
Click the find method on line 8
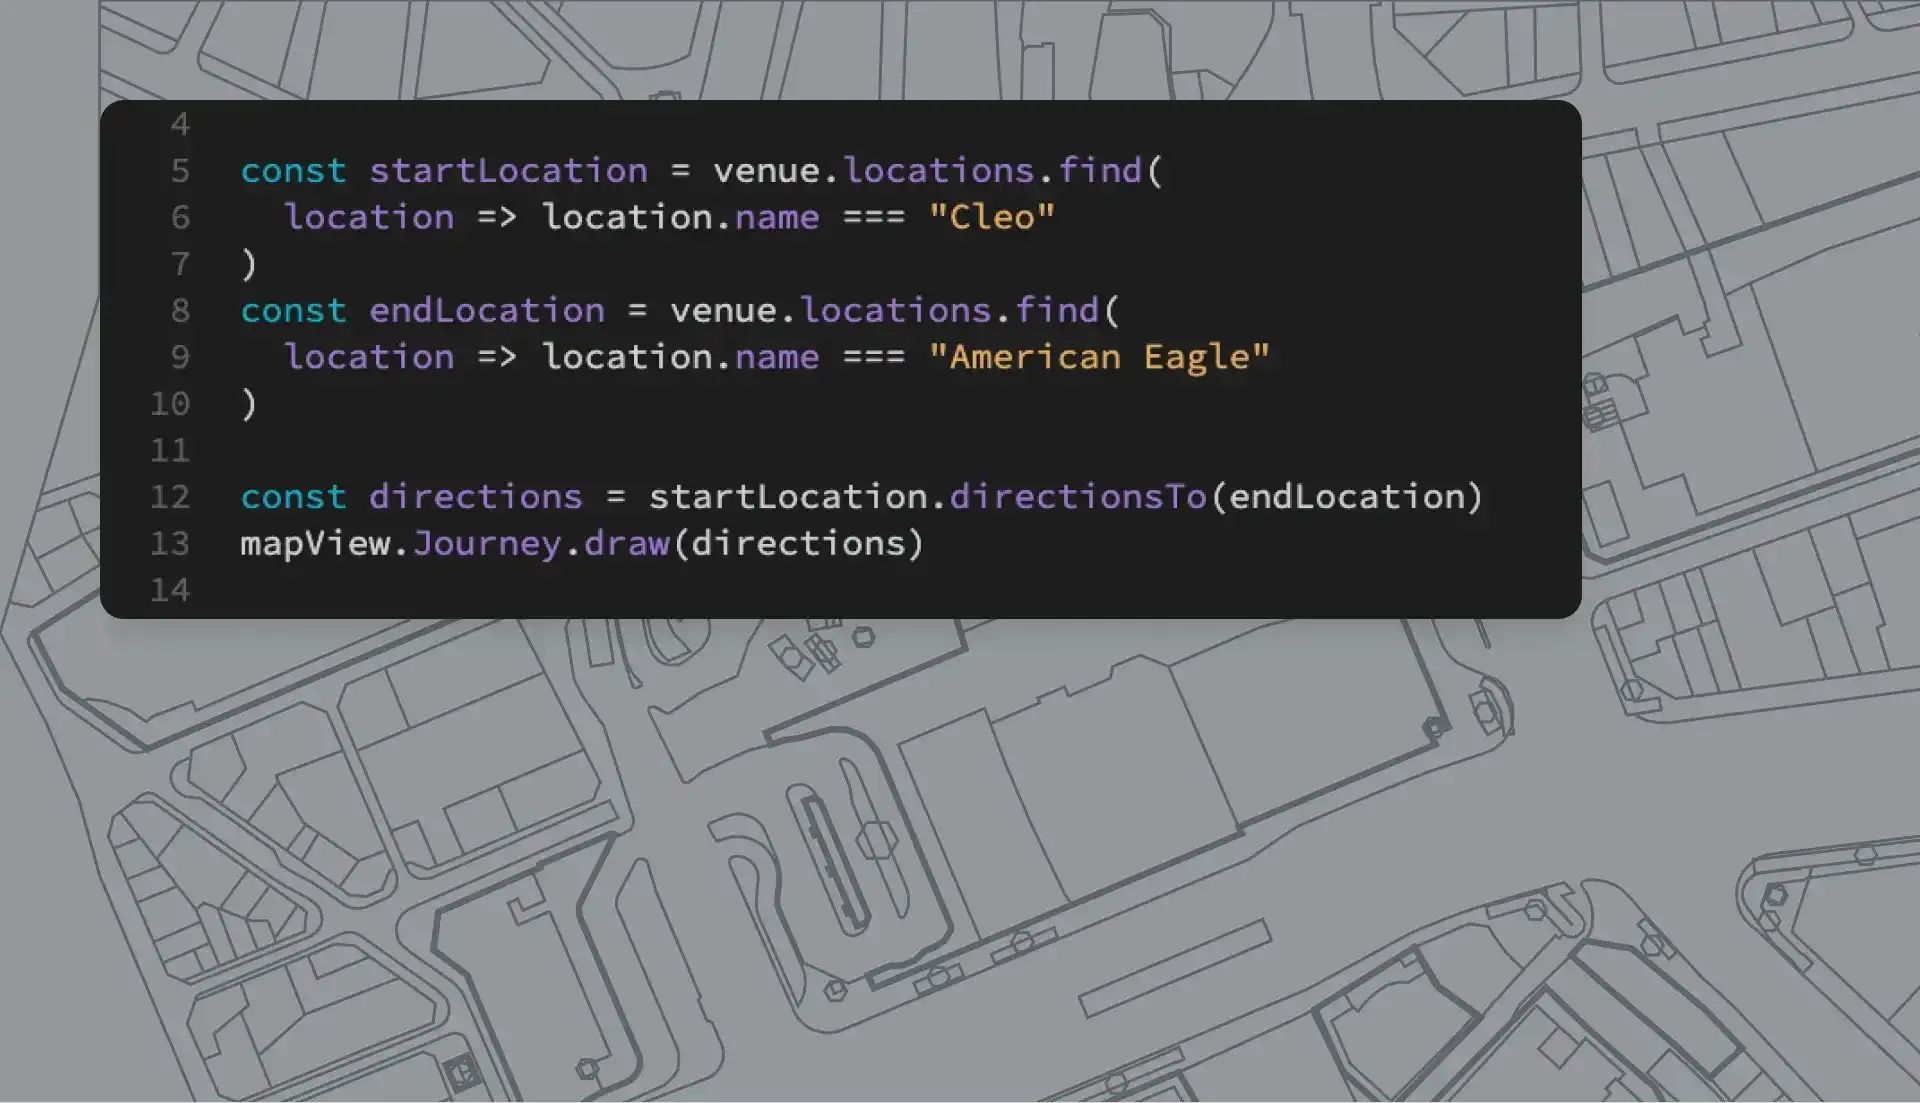[x=1057, y=310]
